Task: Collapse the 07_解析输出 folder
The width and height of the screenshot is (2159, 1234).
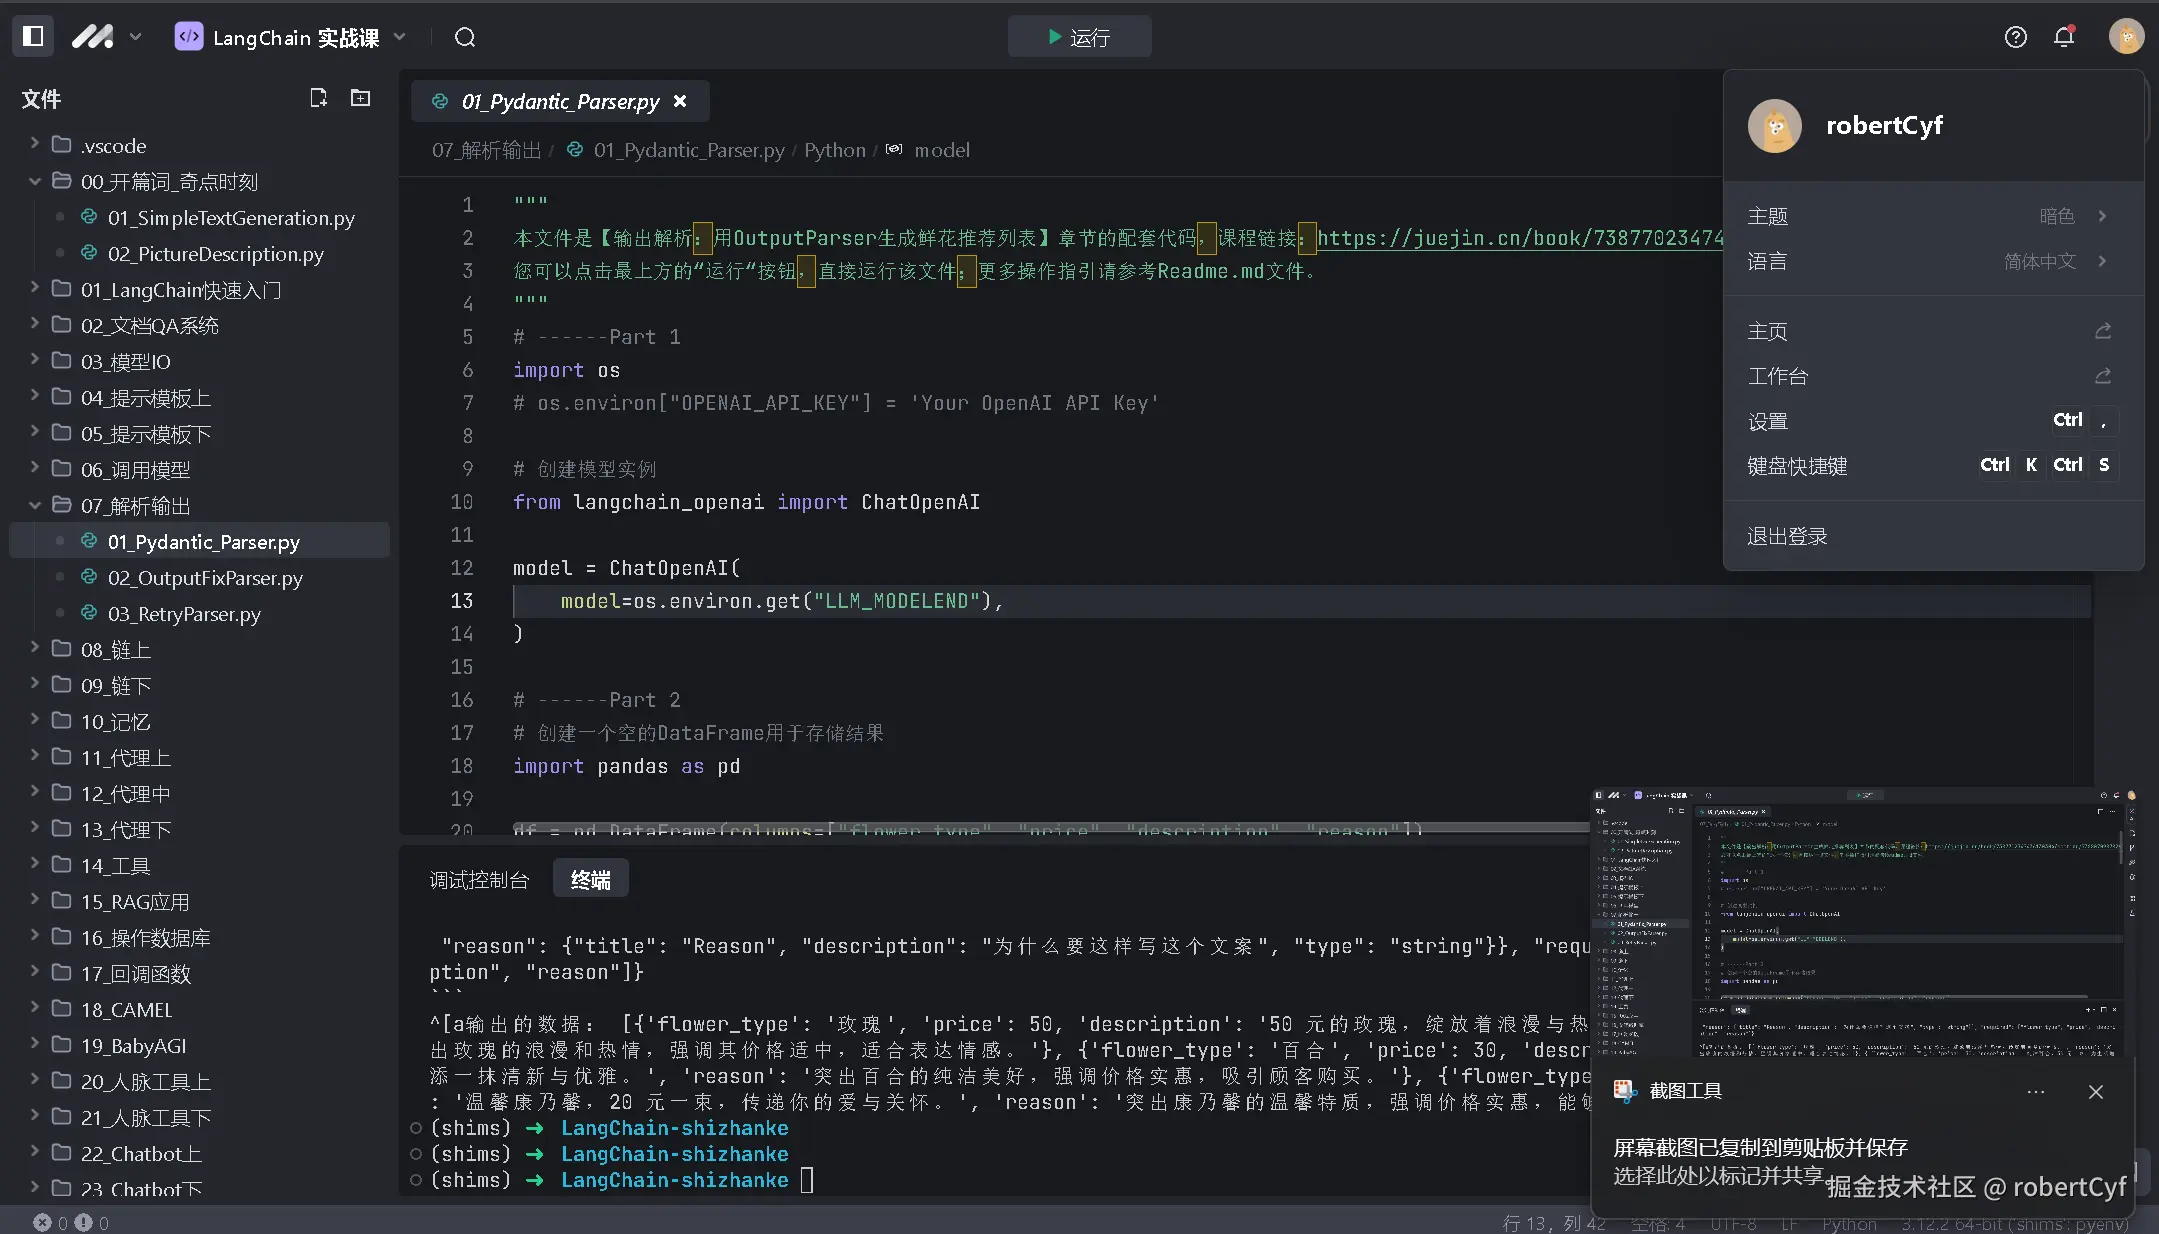Action: click(135, 506)
